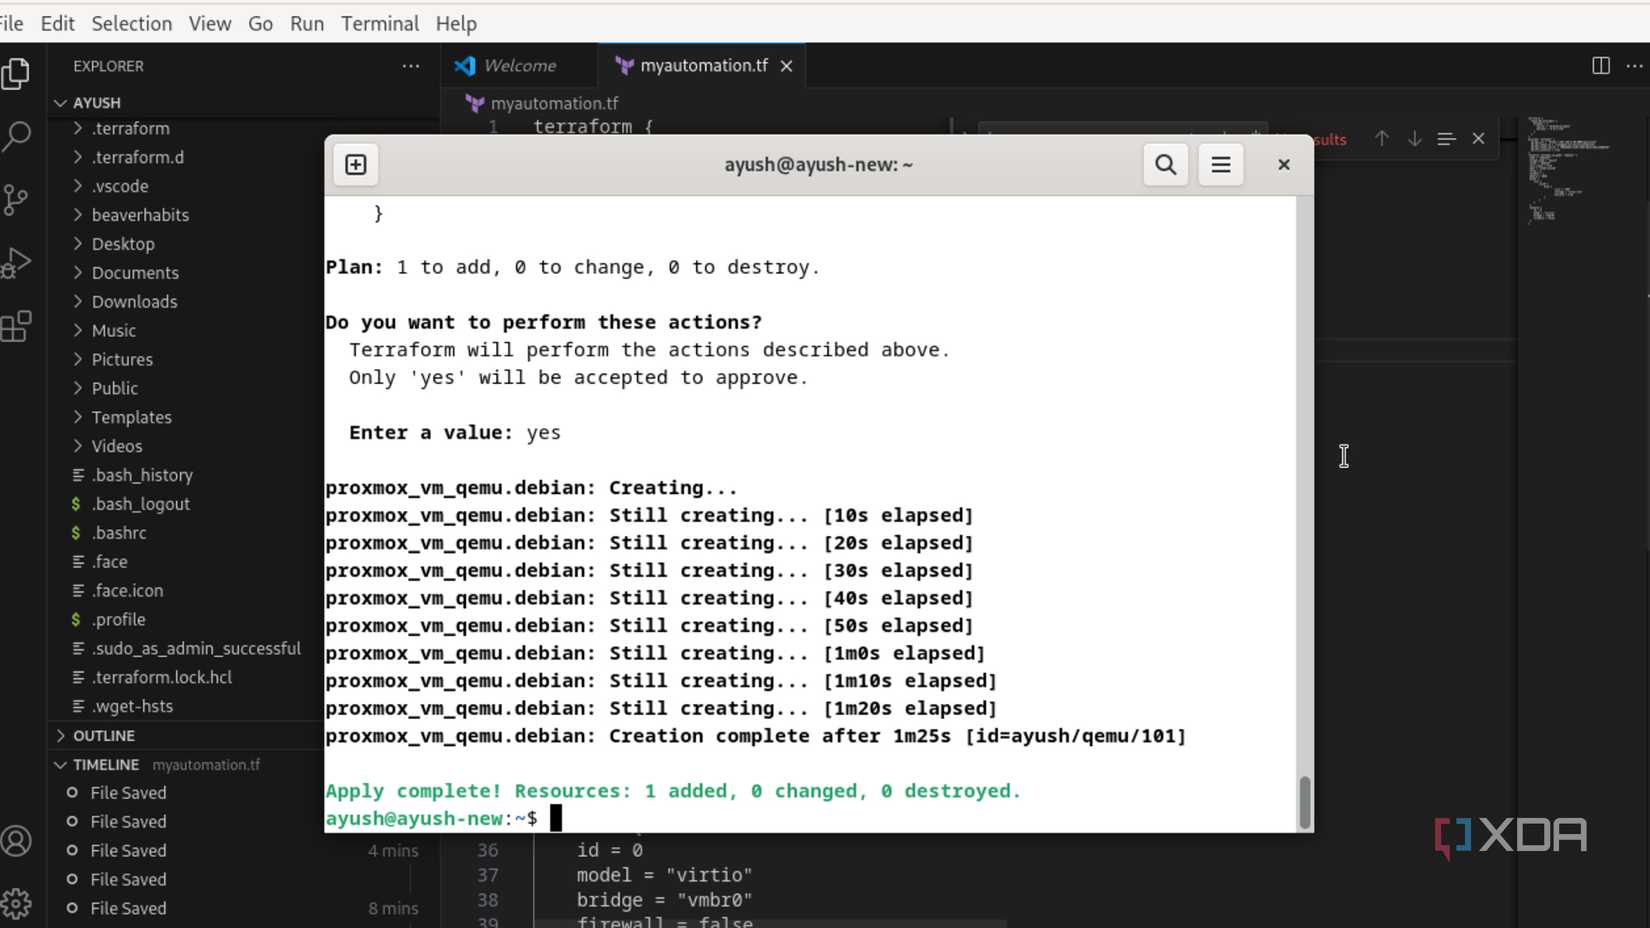
Task: Close the terminal window
Action: 1284,165
